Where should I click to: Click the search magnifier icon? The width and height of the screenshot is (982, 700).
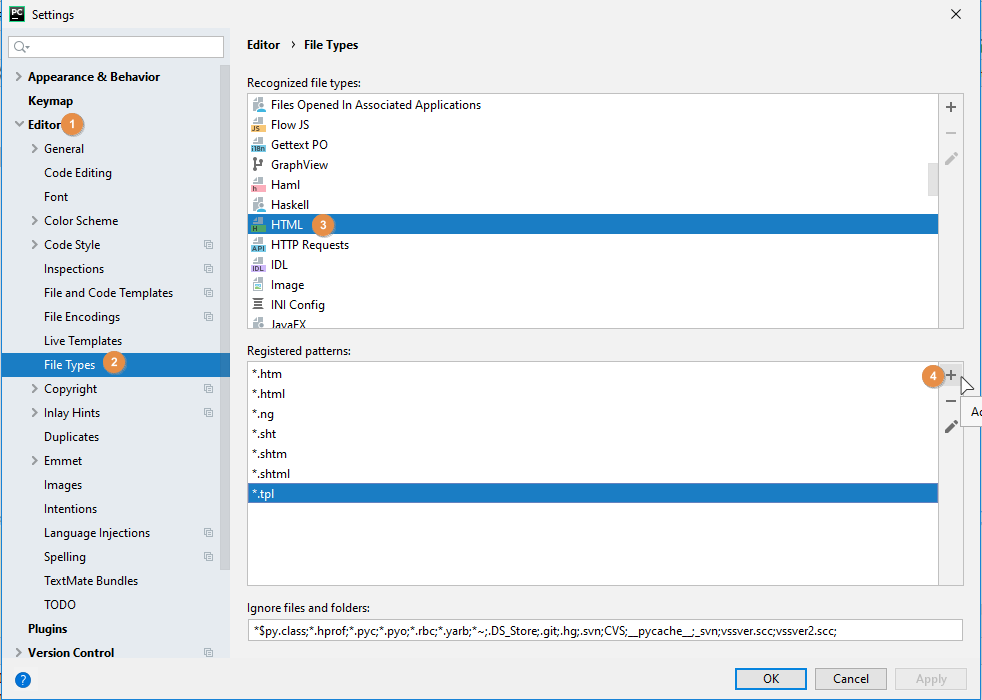tap(21, 47)
